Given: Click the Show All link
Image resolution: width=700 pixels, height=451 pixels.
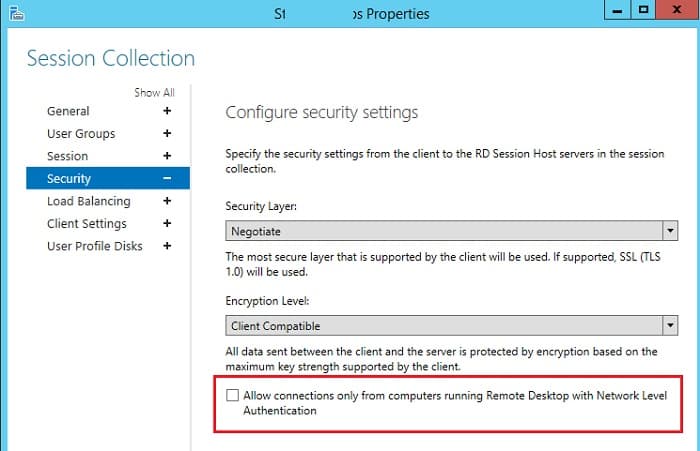Looking at the screenshot, I should pos(154,92).
